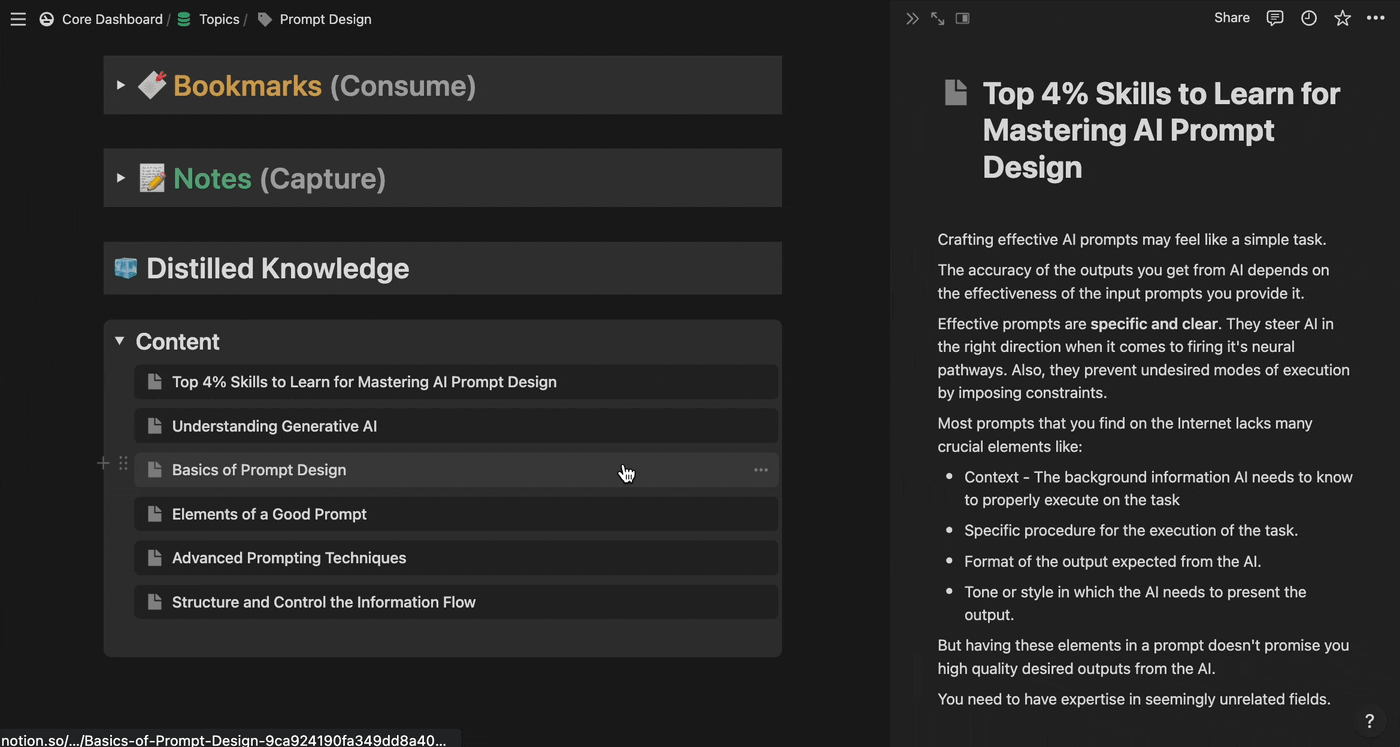
Task: Open more options with the ellipsis menu
Action: tap(1375, 18)
